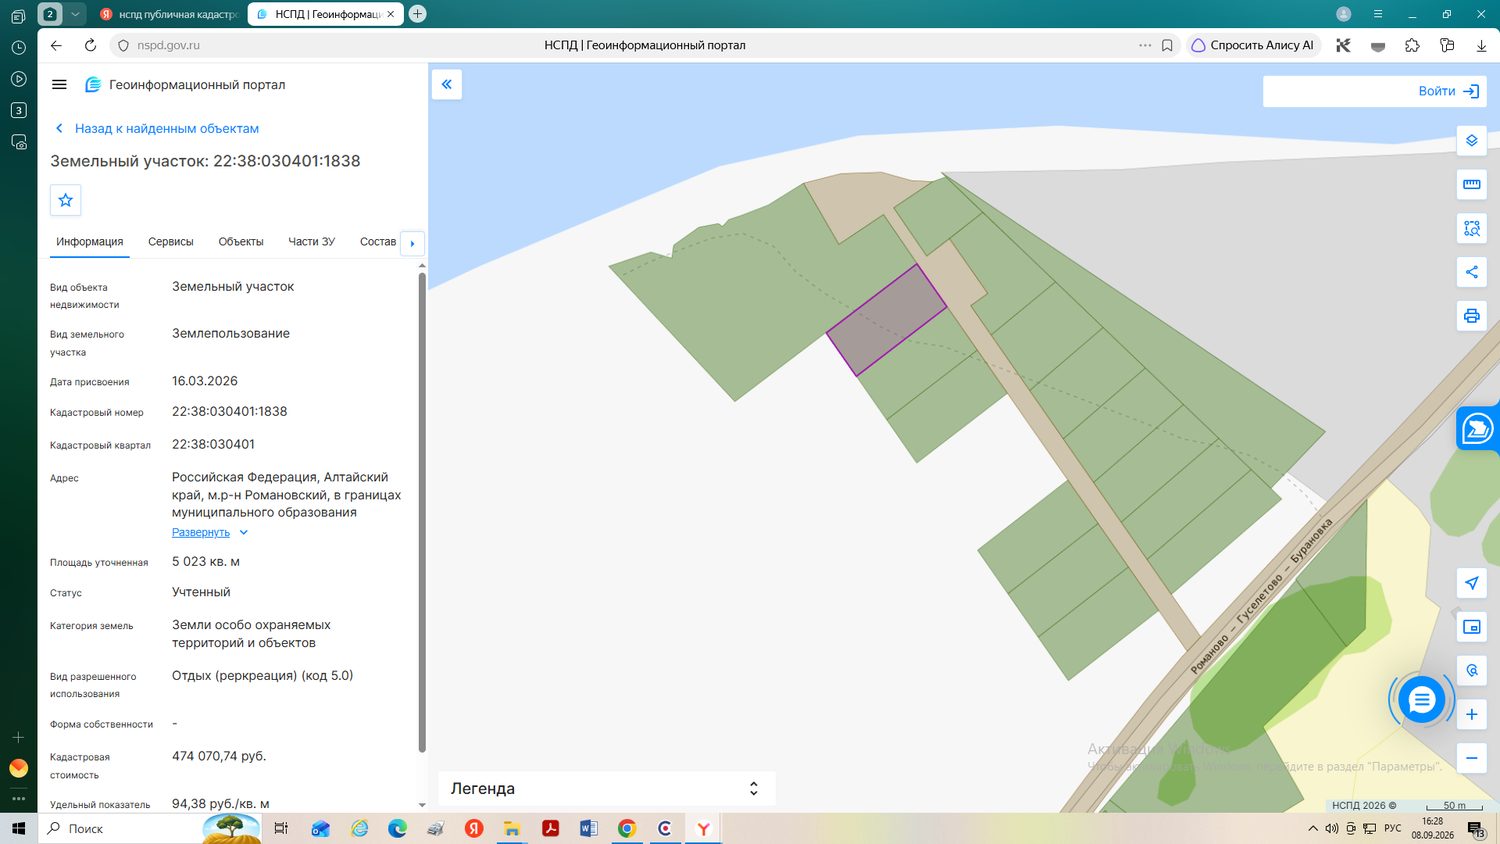The image size is (1500, 844).
Task: Open the blue chat support bubble
Action: click(x=1421, y=700)
